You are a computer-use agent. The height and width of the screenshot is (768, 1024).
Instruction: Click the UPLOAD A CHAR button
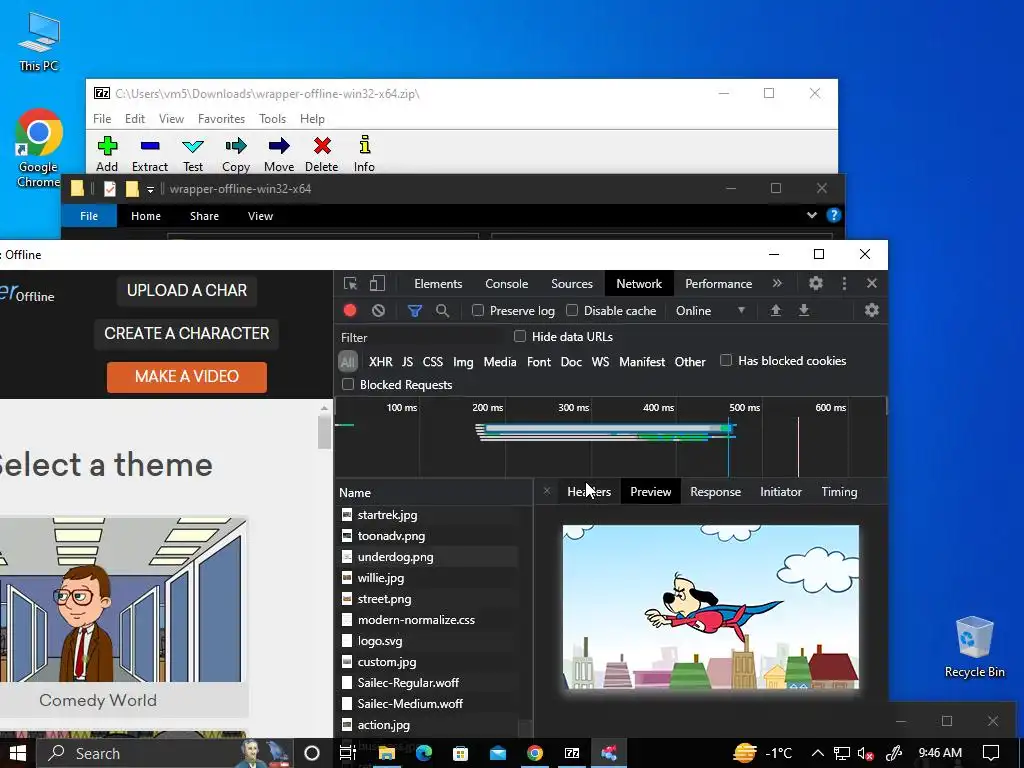pyautogui.click(x=187, y=291)
